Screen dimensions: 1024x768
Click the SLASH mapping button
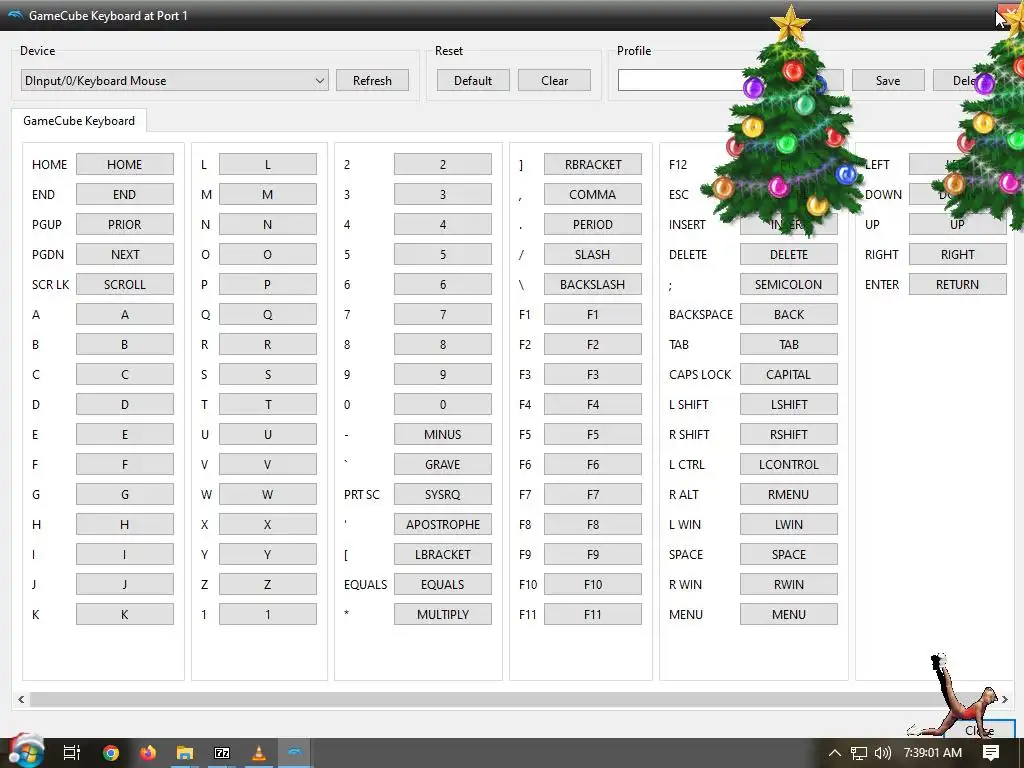point(593,255)
